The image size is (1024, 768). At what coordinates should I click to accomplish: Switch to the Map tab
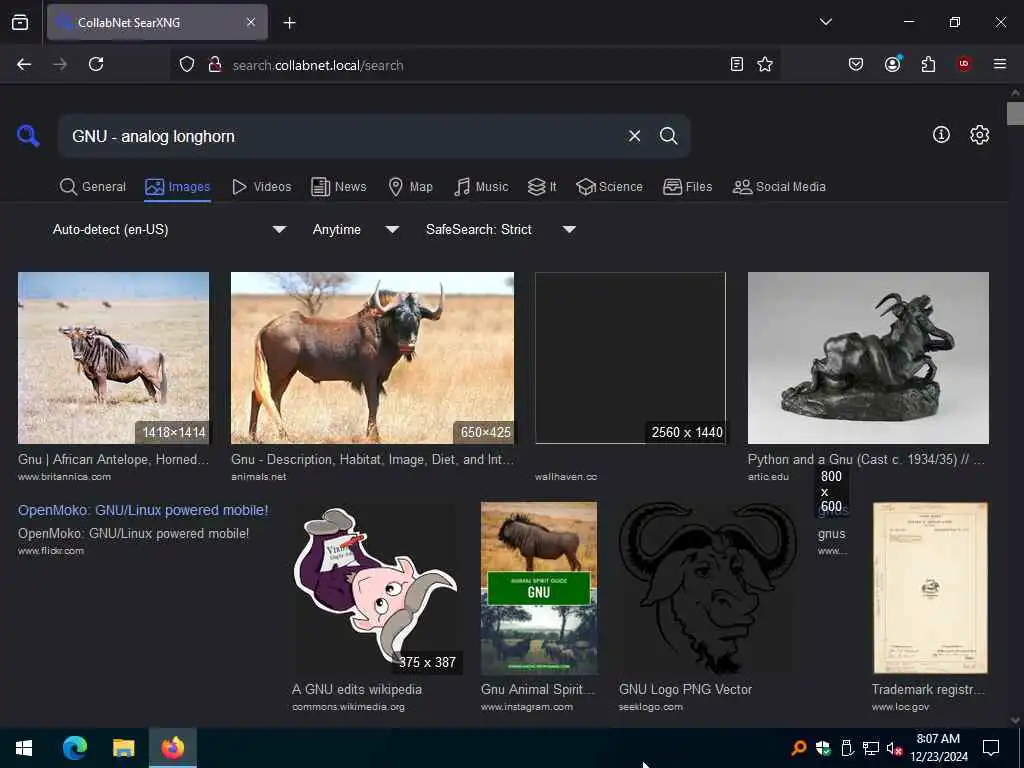click(x=411, y=187)
